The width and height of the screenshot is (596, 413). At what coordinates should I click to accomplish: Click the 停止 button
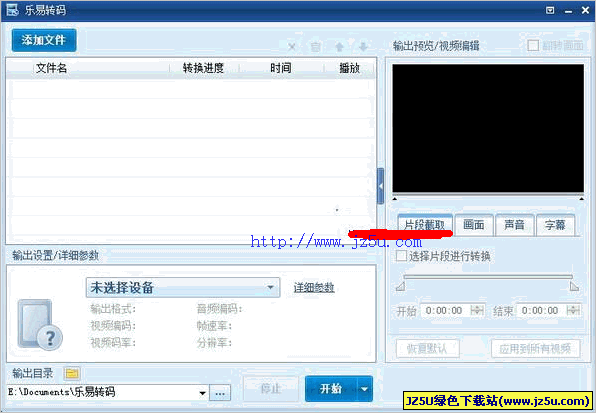(271, 389)
